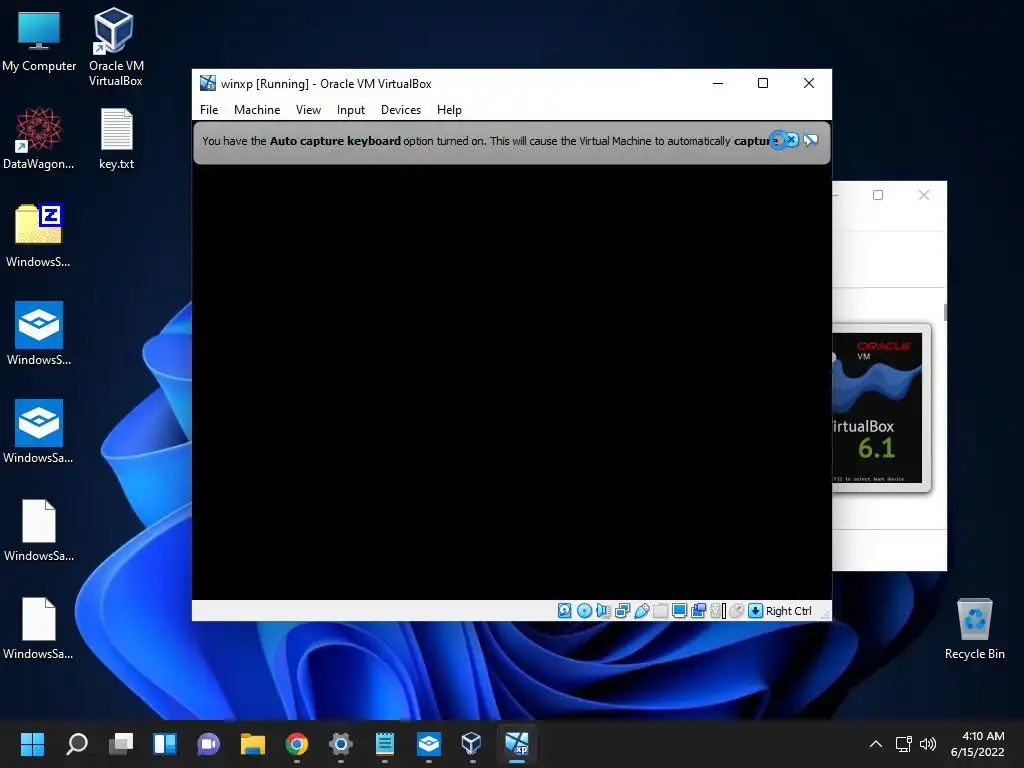Viewport: 1024px width, 768px height.
Task: Open the USB devices indicator in status bar
Action: (x=641, y=611)
